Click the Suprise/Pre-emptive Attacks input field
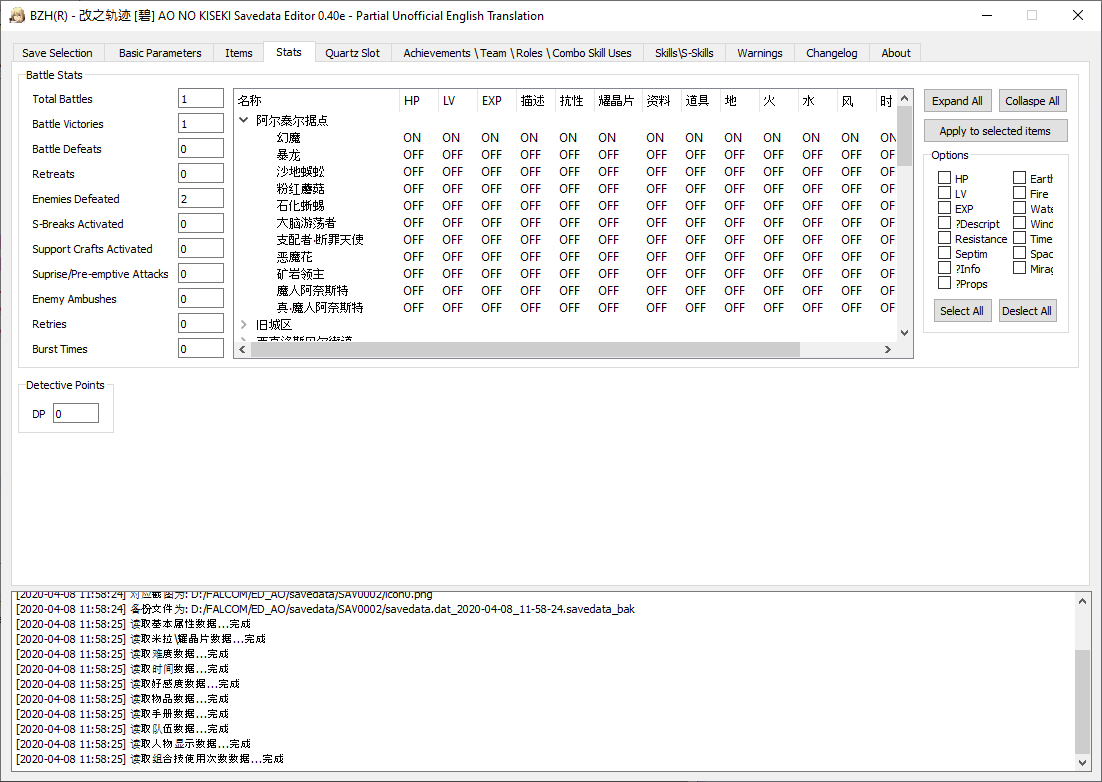Screen dimensions: 1102x782 click(x=201, y=274)
